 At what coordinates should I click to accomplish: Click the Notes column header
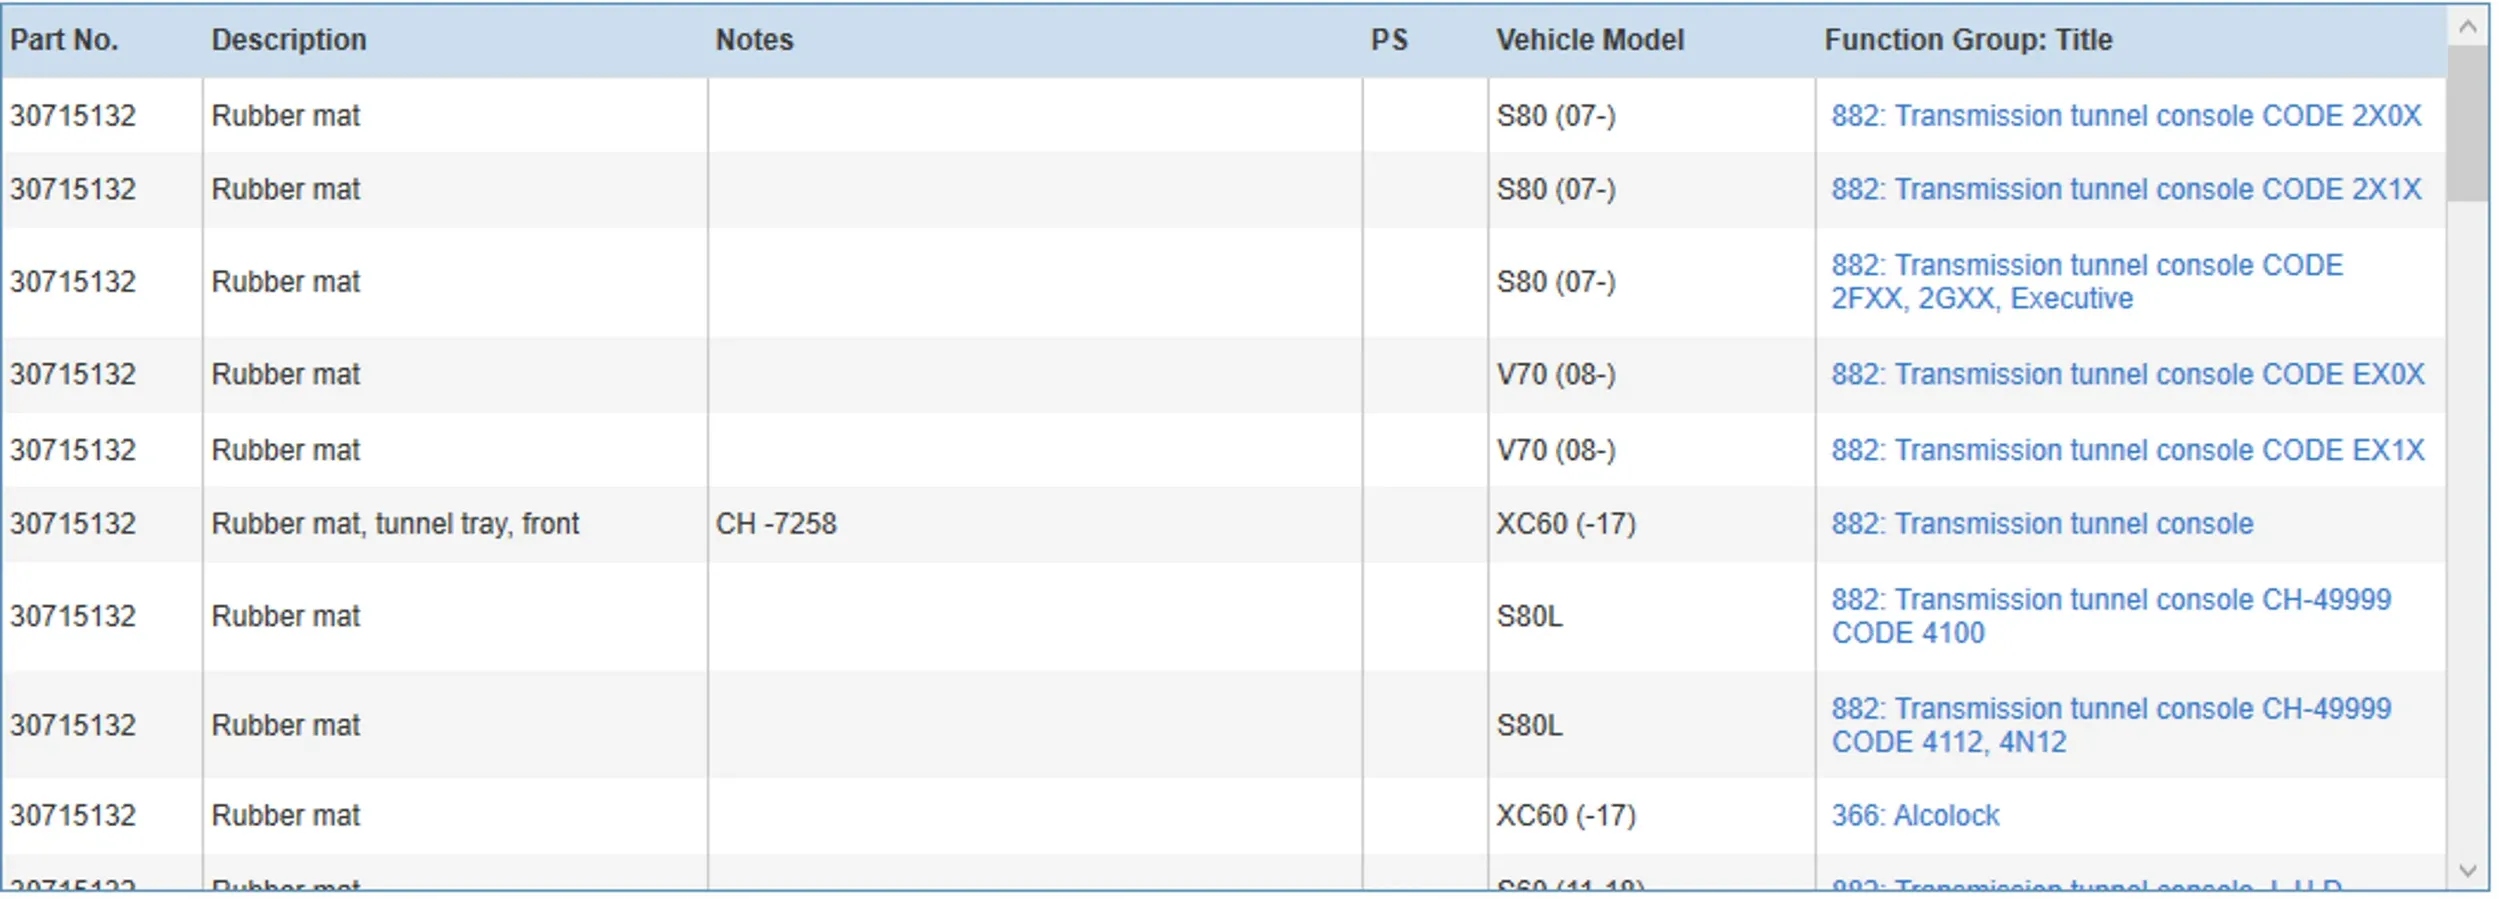tap(754, 40)
